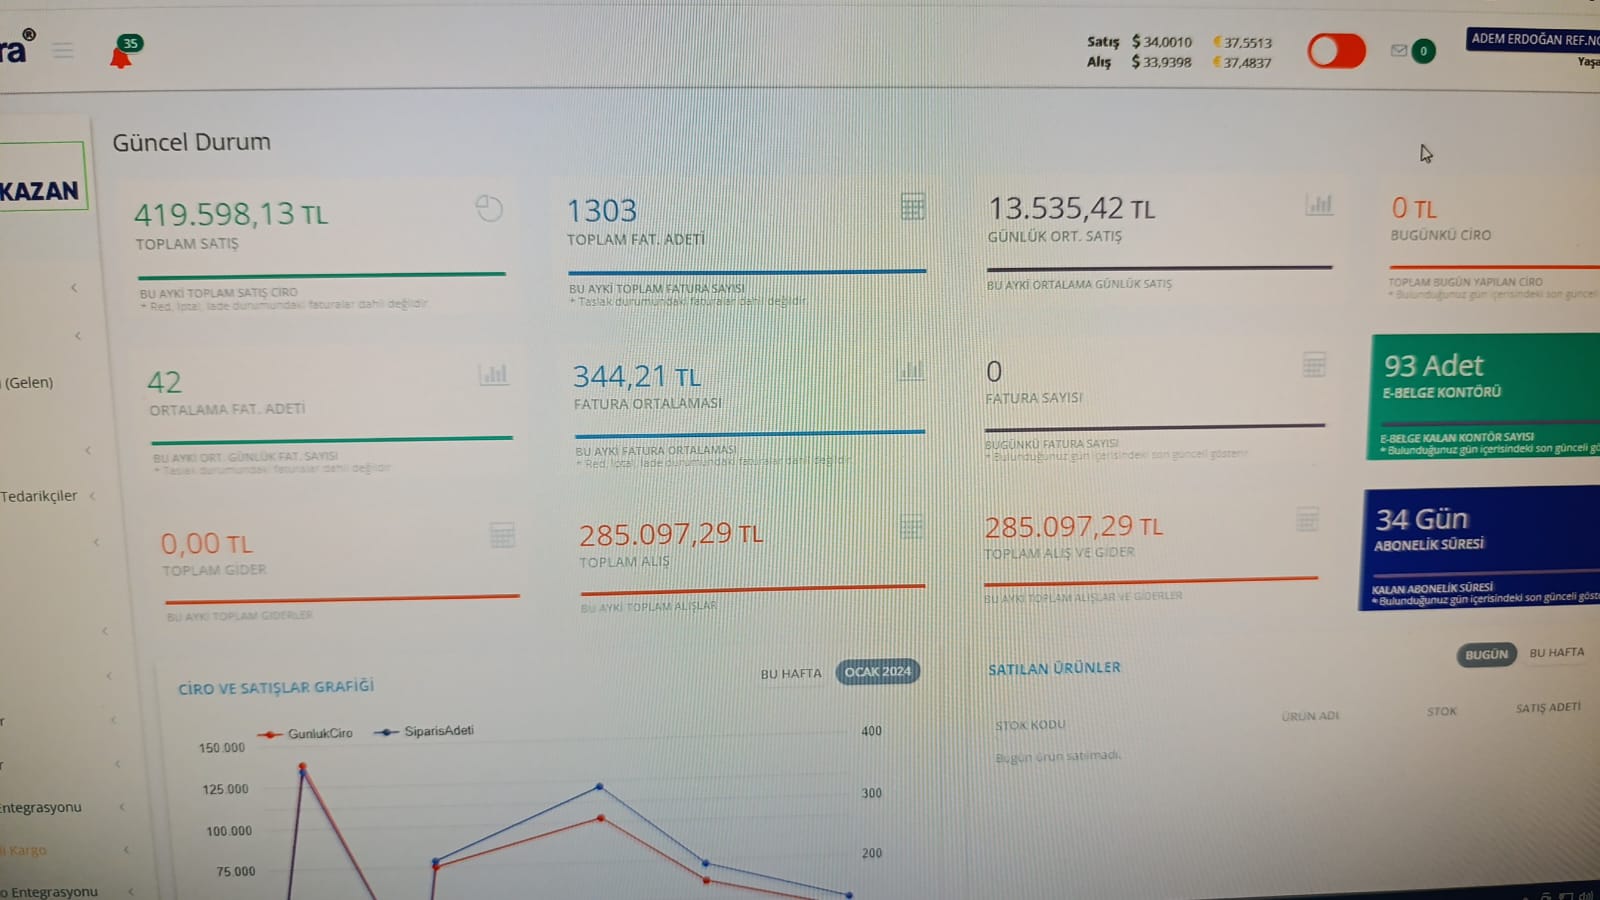
Task: Click the SATIŞ ADETİ column header
Action: tap(1548, 708)
